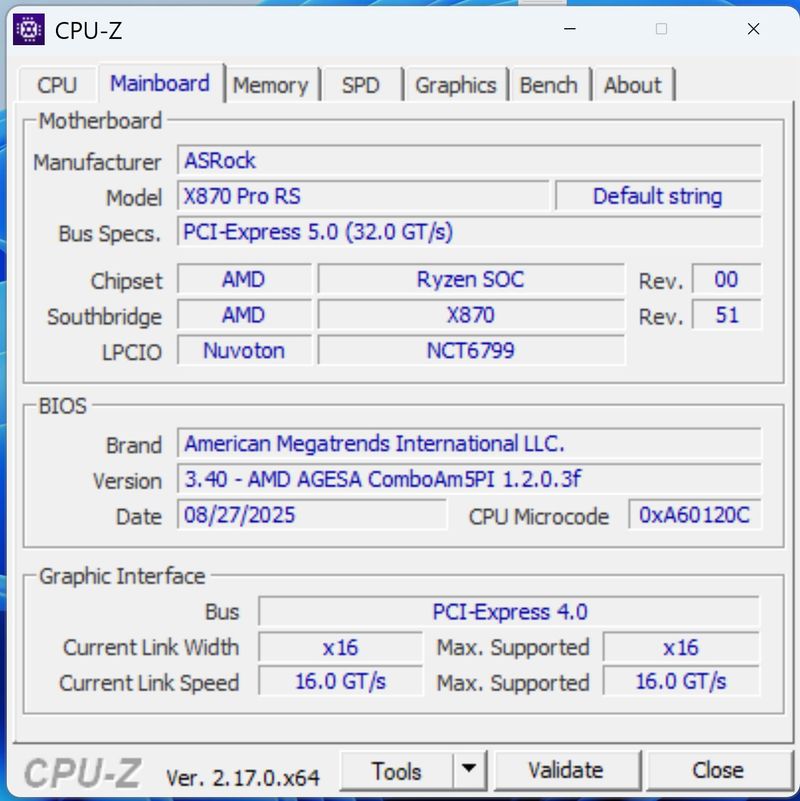Screen dimensions: 800x801
Task: Open the About tab
Action: pyautogui.click(x=633, y=85)
